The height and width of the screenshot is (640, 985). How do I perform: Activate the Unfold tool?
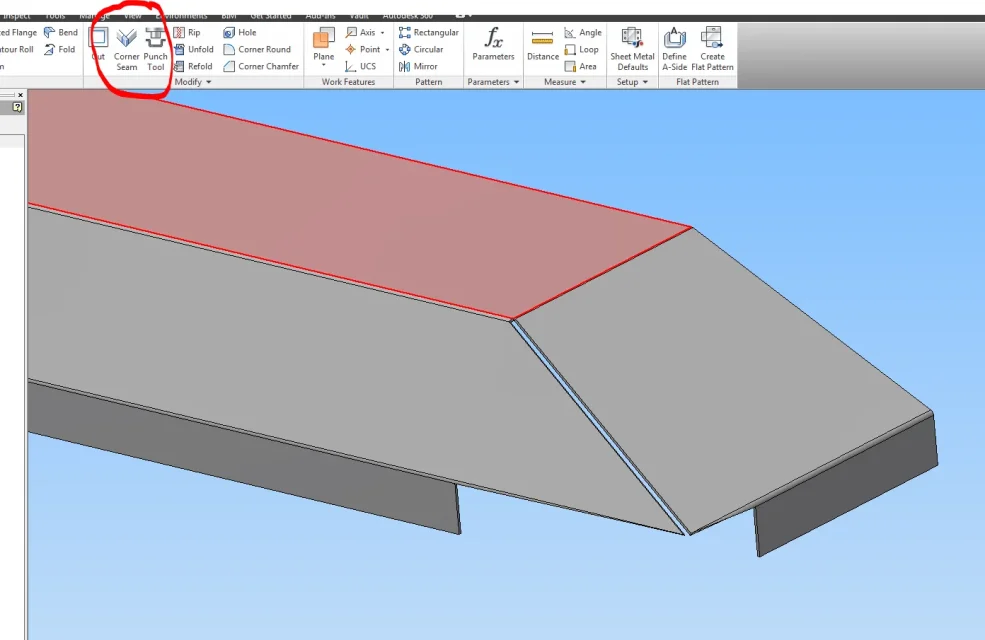194,49
